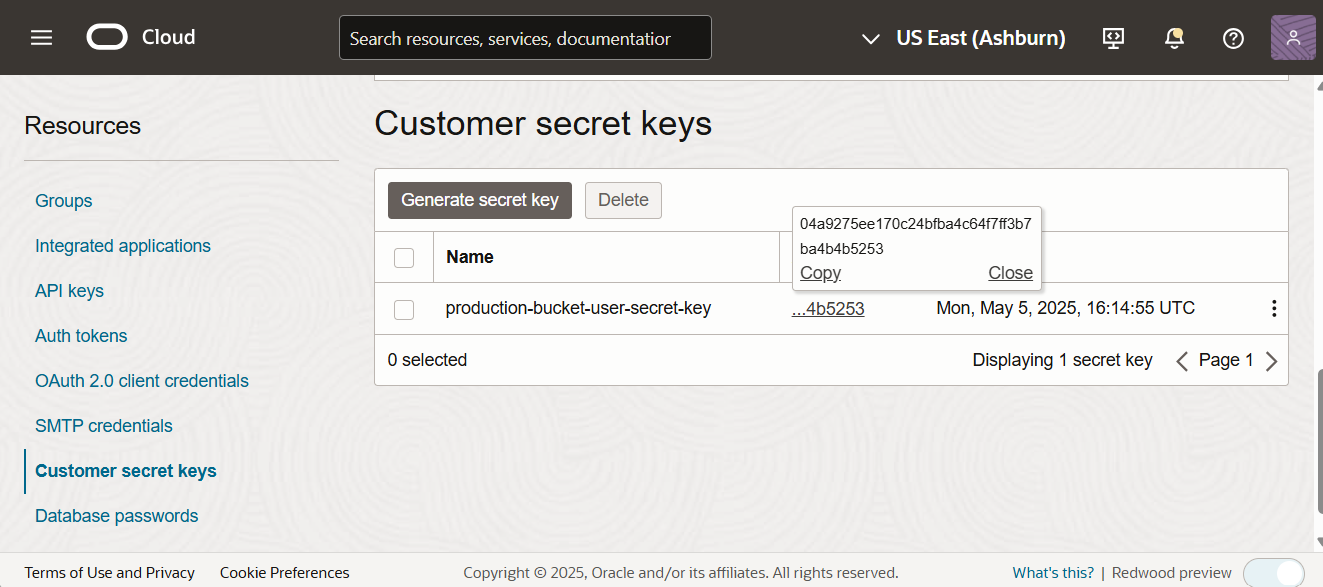The height and width of the screenshot is (587, 1323).
Task: Open the hamburger navigation menu
Action: click(x=41, y=38)
